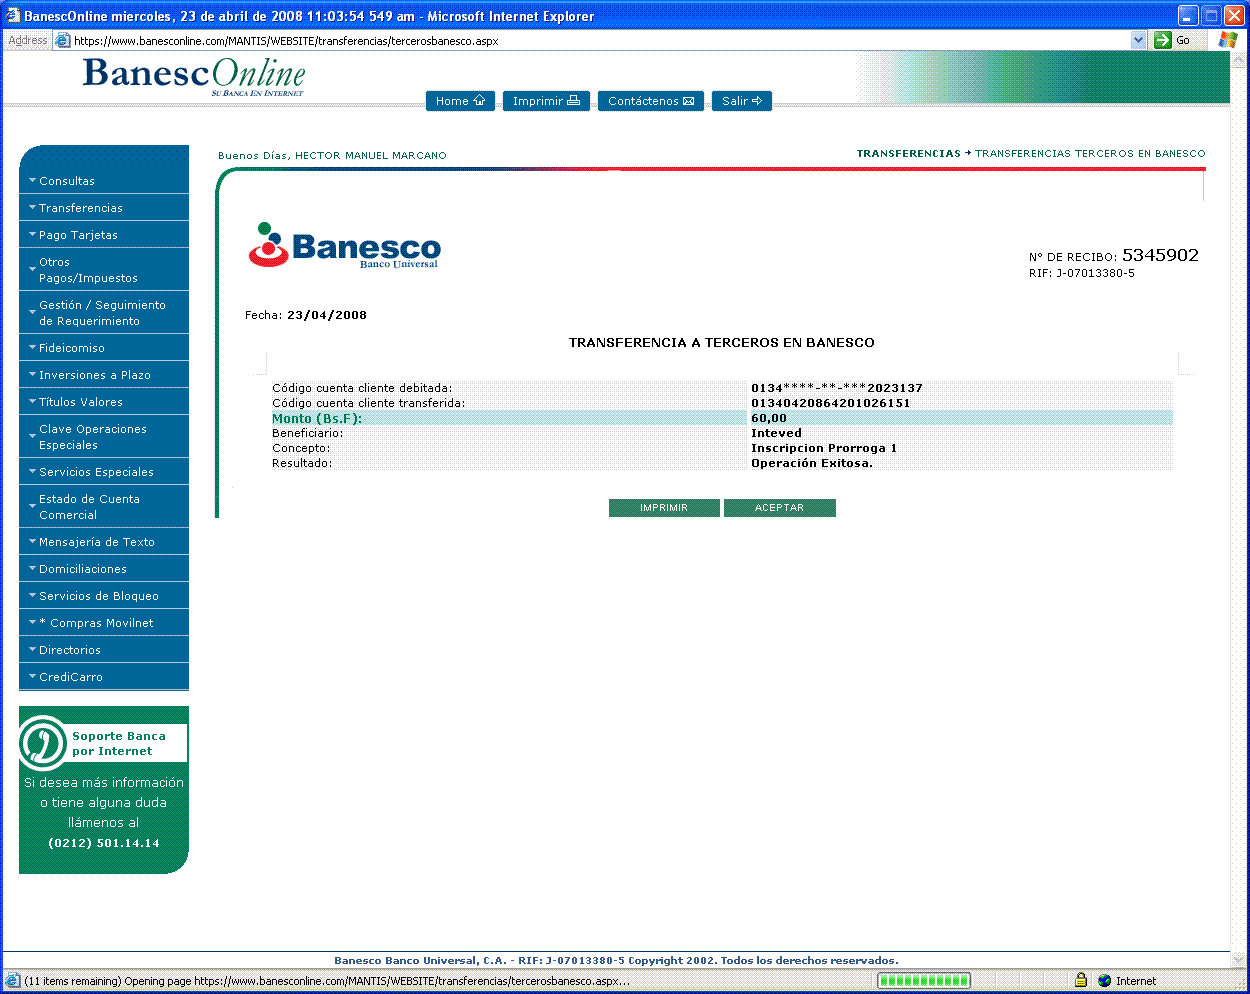Open Otros Pagos/Impuestos sidebar menu
The width and height of the screenshot is (1250, 994).
(x=104, y=270)
